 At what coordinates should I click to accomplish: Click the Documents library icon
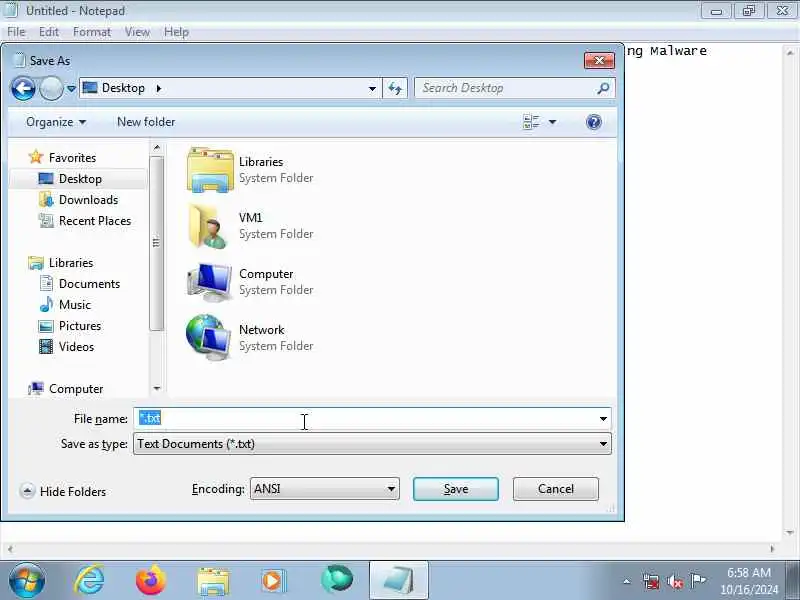(x=46, y=283)
